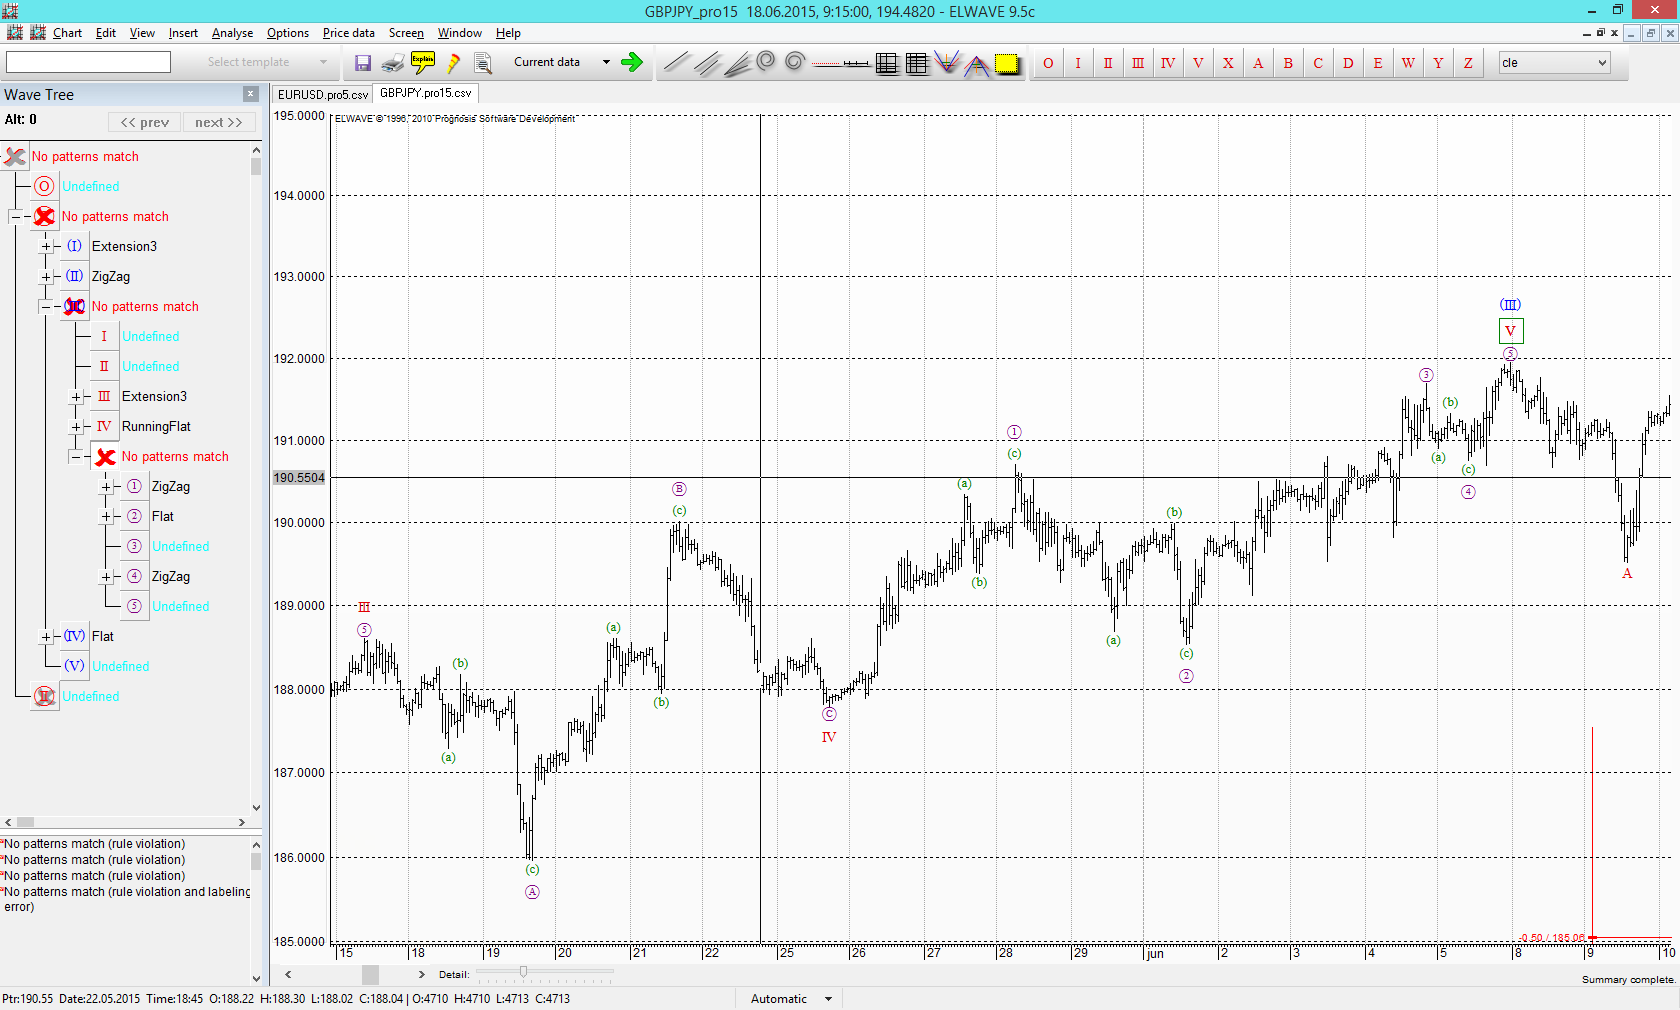
Task: Click the Print icon in toolbar
Action: tap(393, 63)
